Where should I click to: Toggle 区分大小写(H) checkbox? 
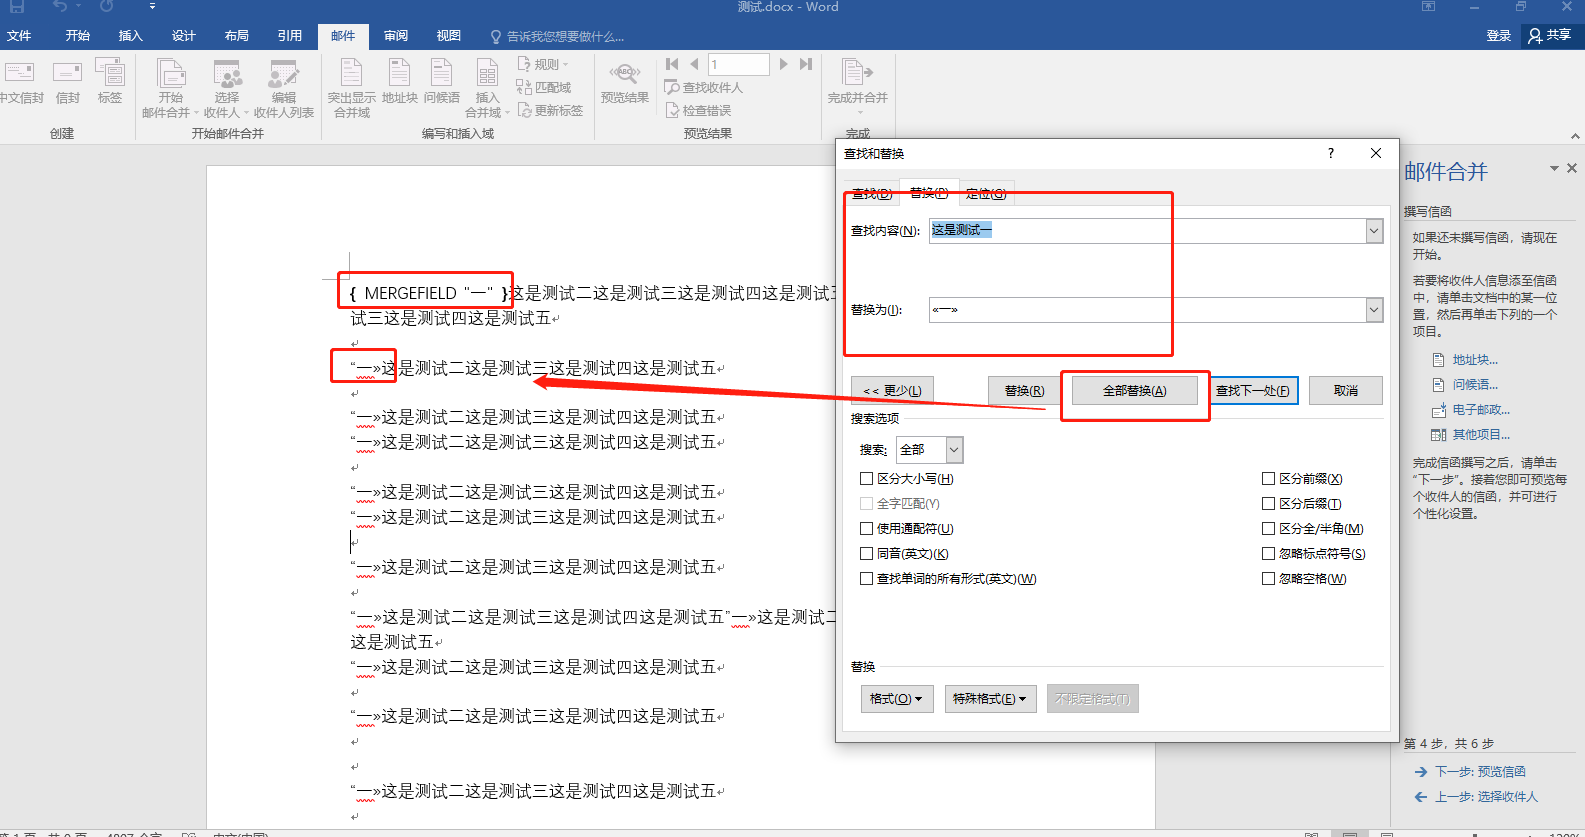(x=867, y=479)
